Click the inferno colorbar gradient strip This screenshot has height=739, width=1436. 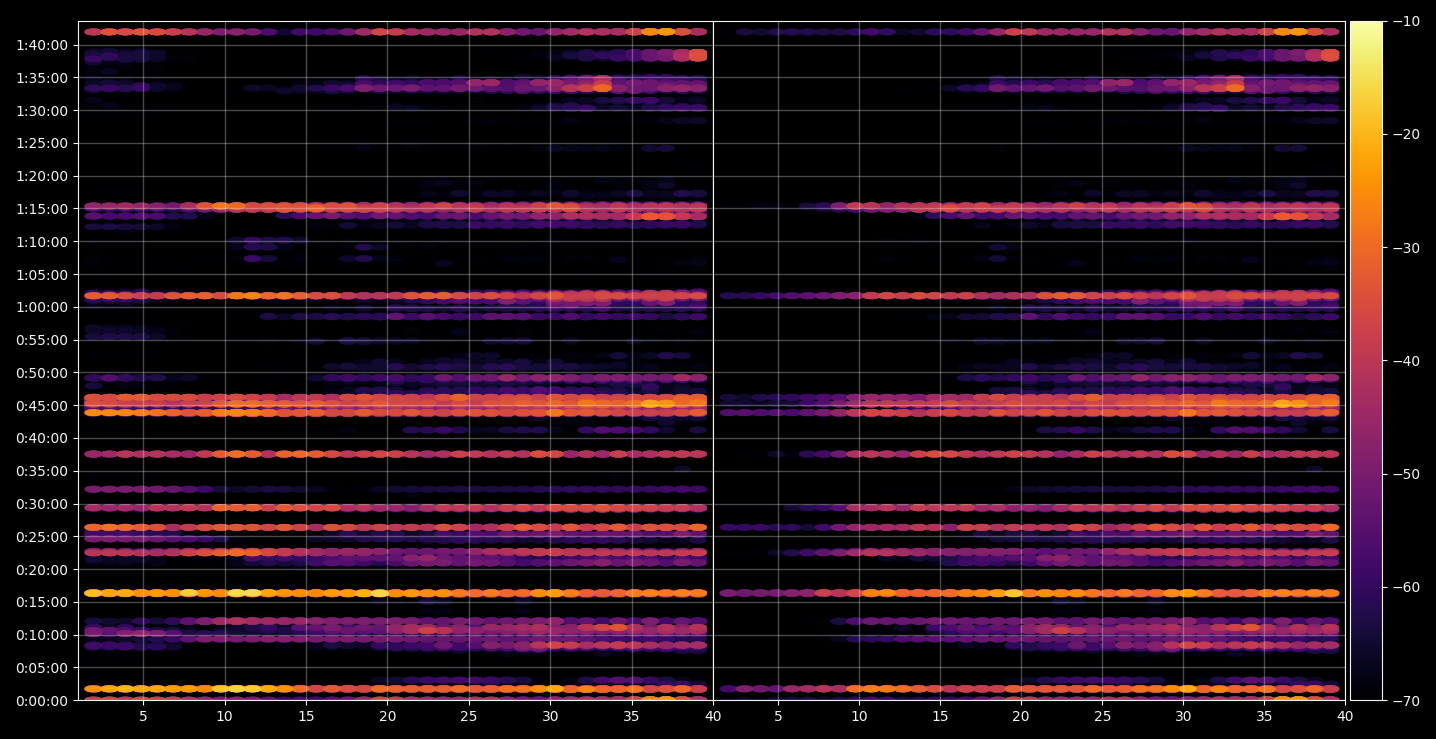tap(1366, 361)
